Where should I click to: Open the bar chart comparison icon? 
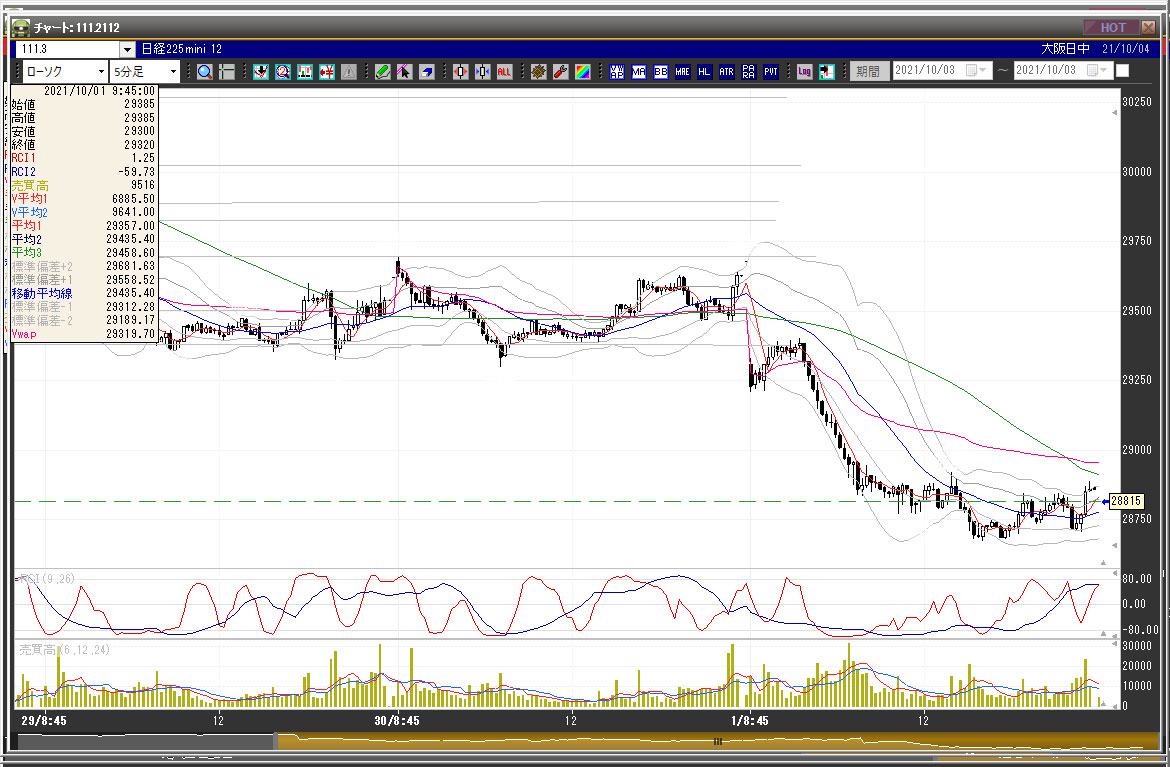point(304,72)
